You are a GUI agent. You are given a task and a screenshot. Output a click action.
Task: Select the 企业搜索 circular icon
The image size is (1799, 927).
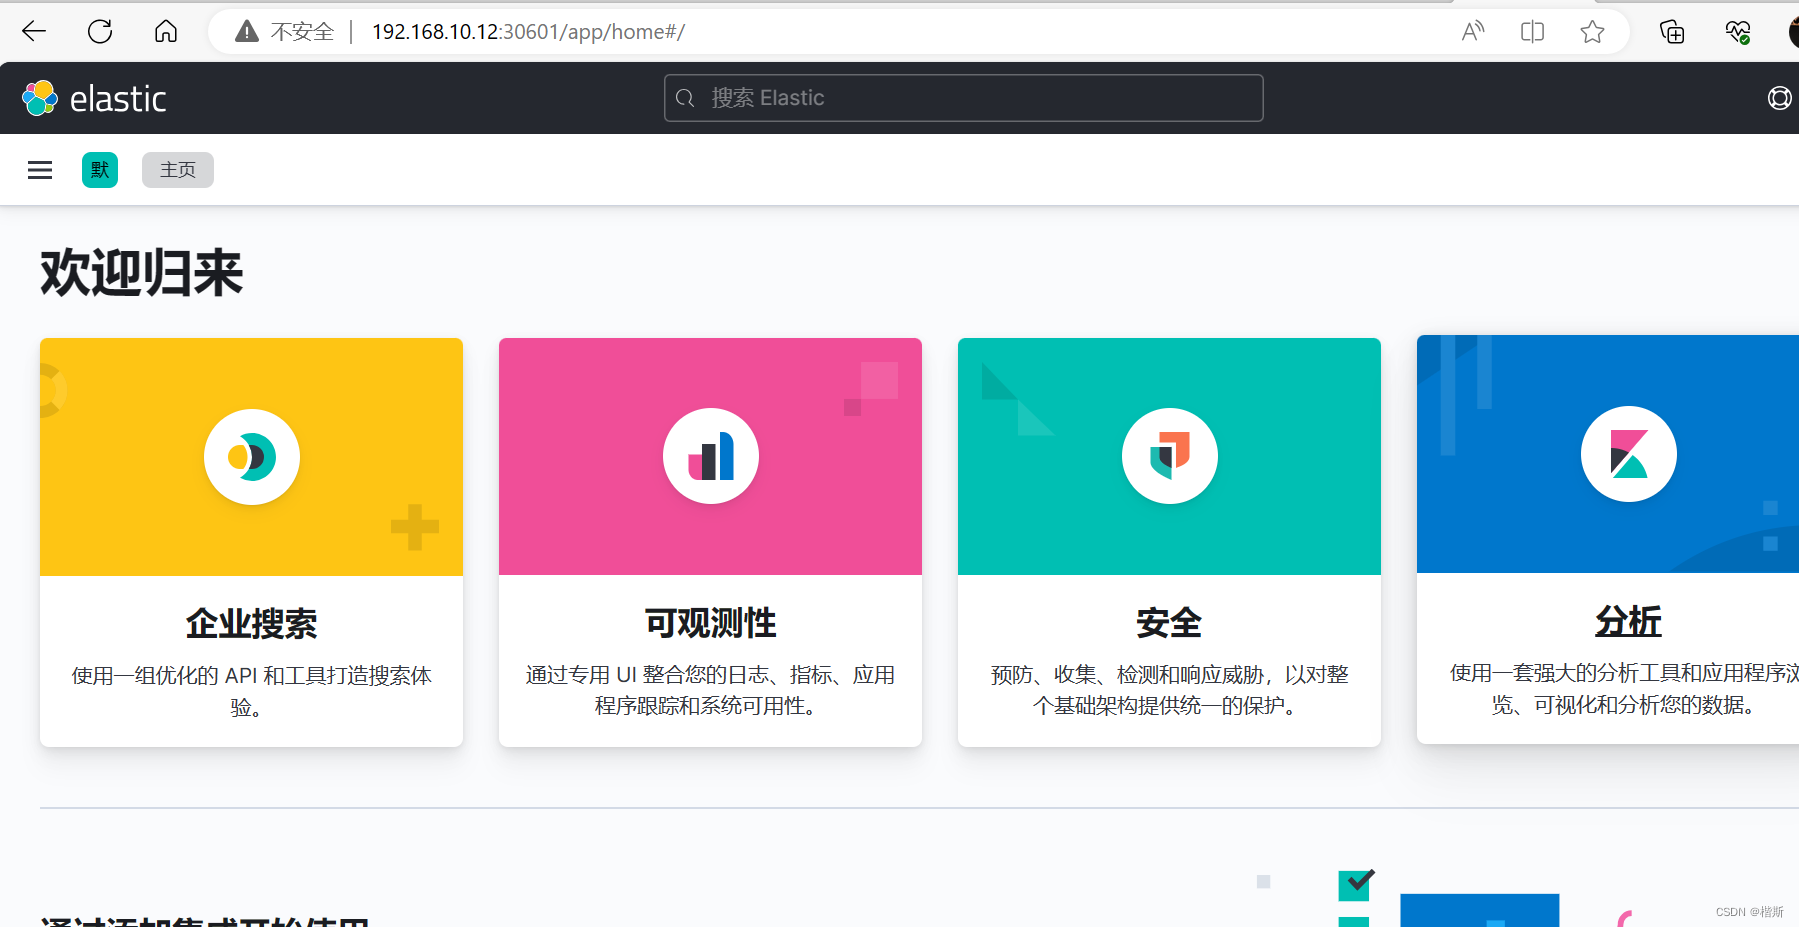251,456
